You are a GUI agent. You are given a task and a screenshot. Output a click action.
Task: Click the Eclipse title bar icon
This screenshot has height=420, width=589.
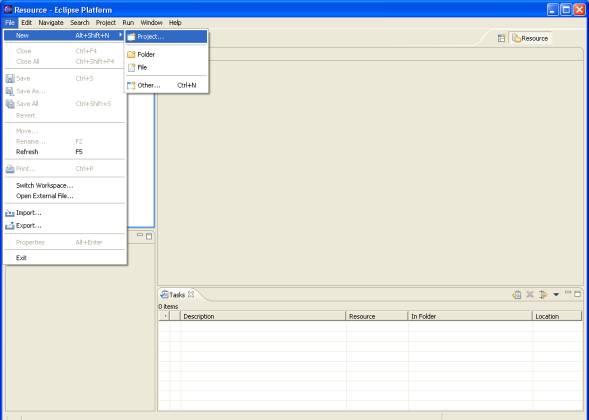tap(8, 9)
